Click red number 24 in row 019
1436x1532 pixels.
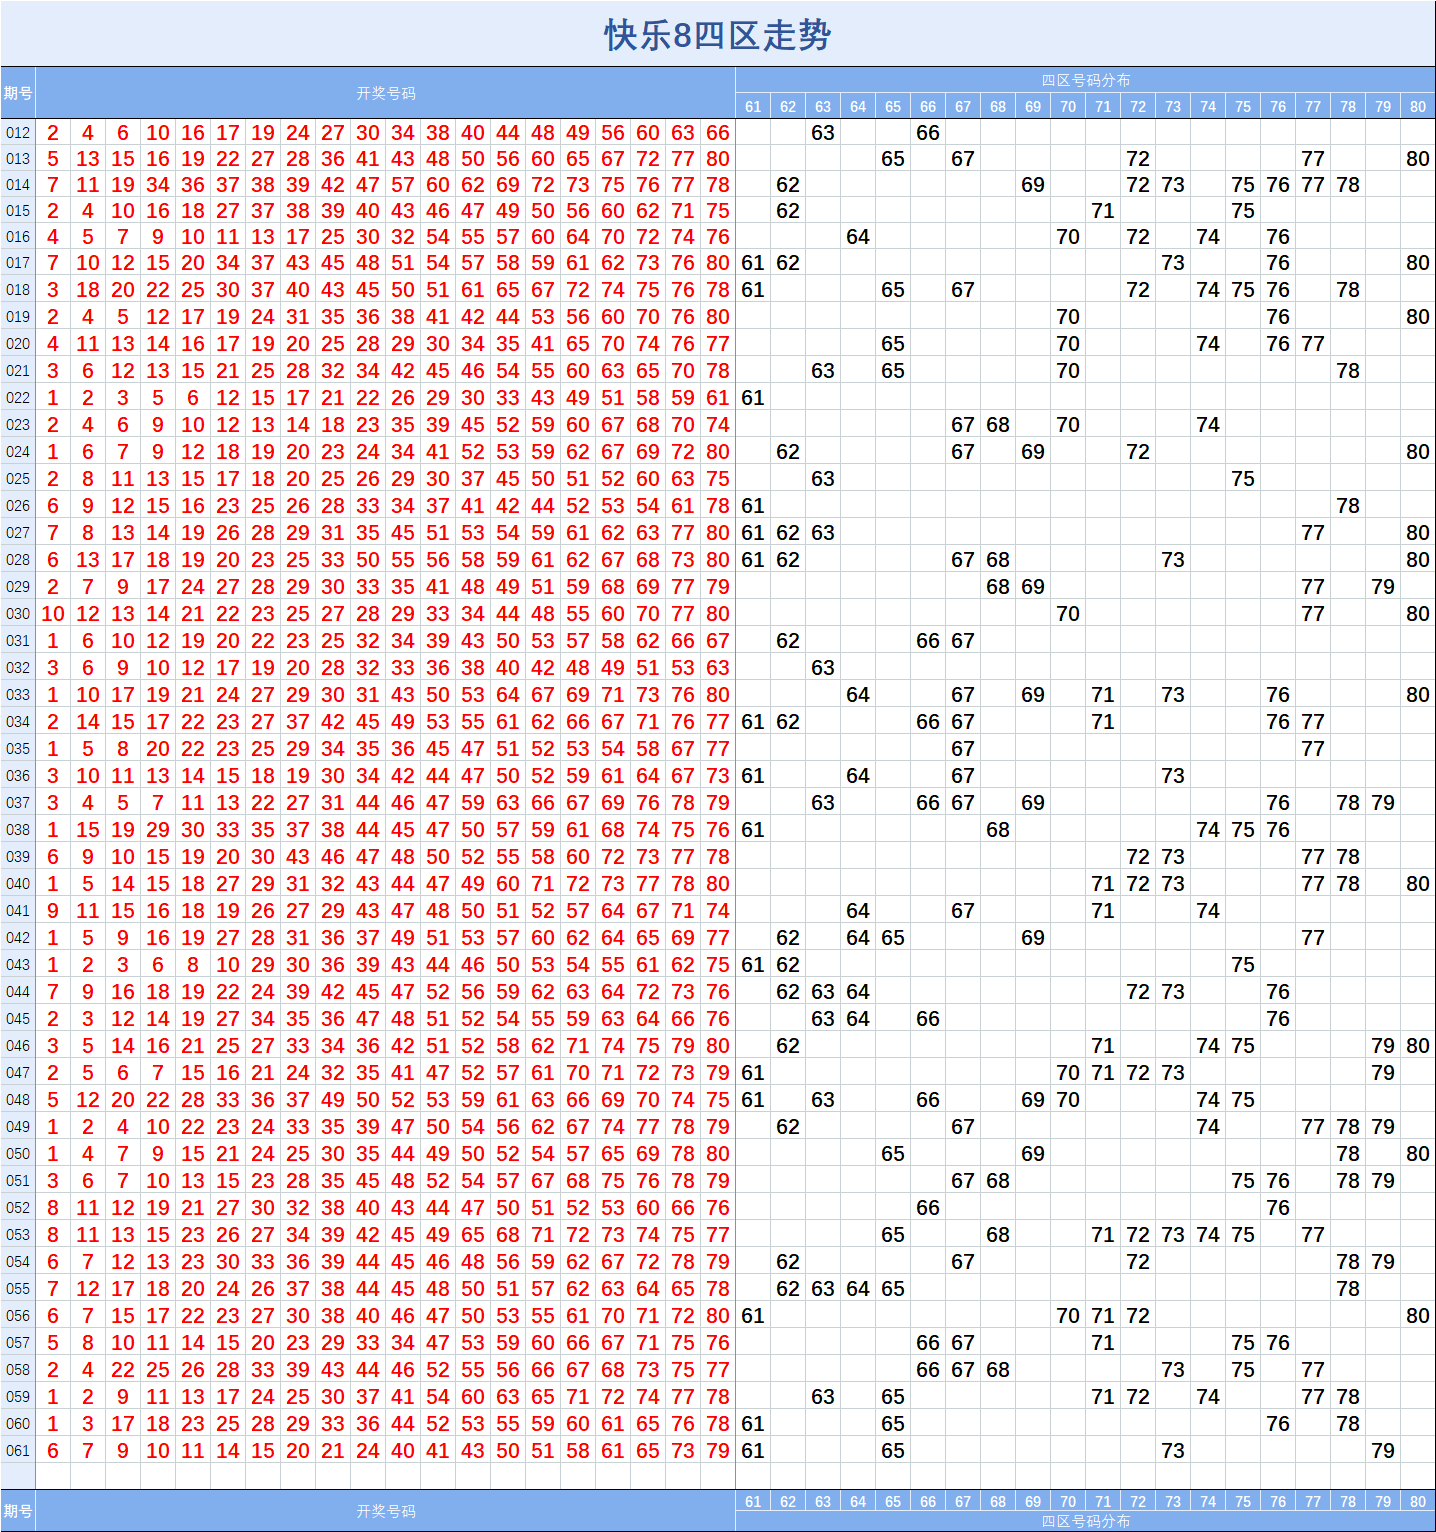point(263,317)
